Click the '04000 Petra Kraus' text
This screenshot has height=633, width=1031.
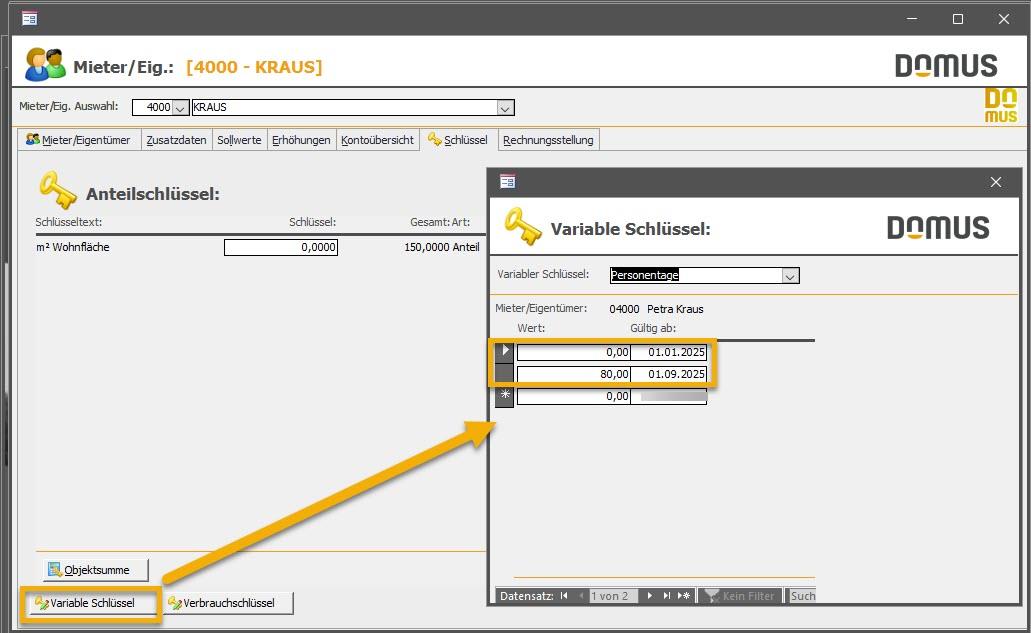pyautogui.click(x=656, y=309)
